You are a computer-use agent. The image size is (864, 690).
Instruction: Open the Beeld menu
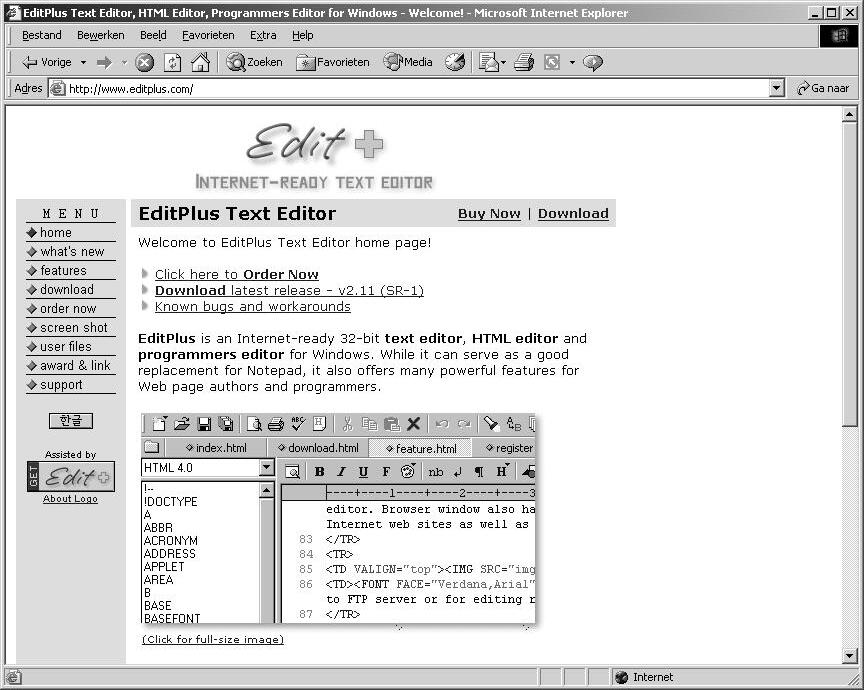point(153,35)
